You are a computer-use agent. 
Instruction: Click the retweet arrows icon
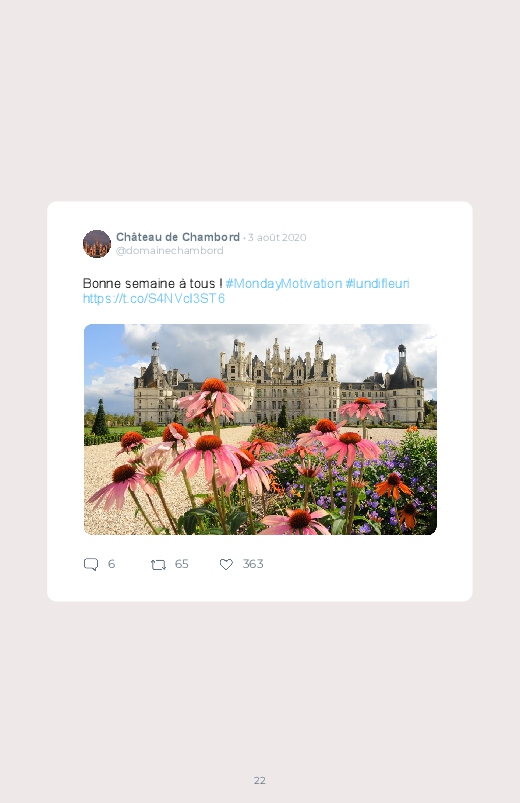tap(158, 565)
